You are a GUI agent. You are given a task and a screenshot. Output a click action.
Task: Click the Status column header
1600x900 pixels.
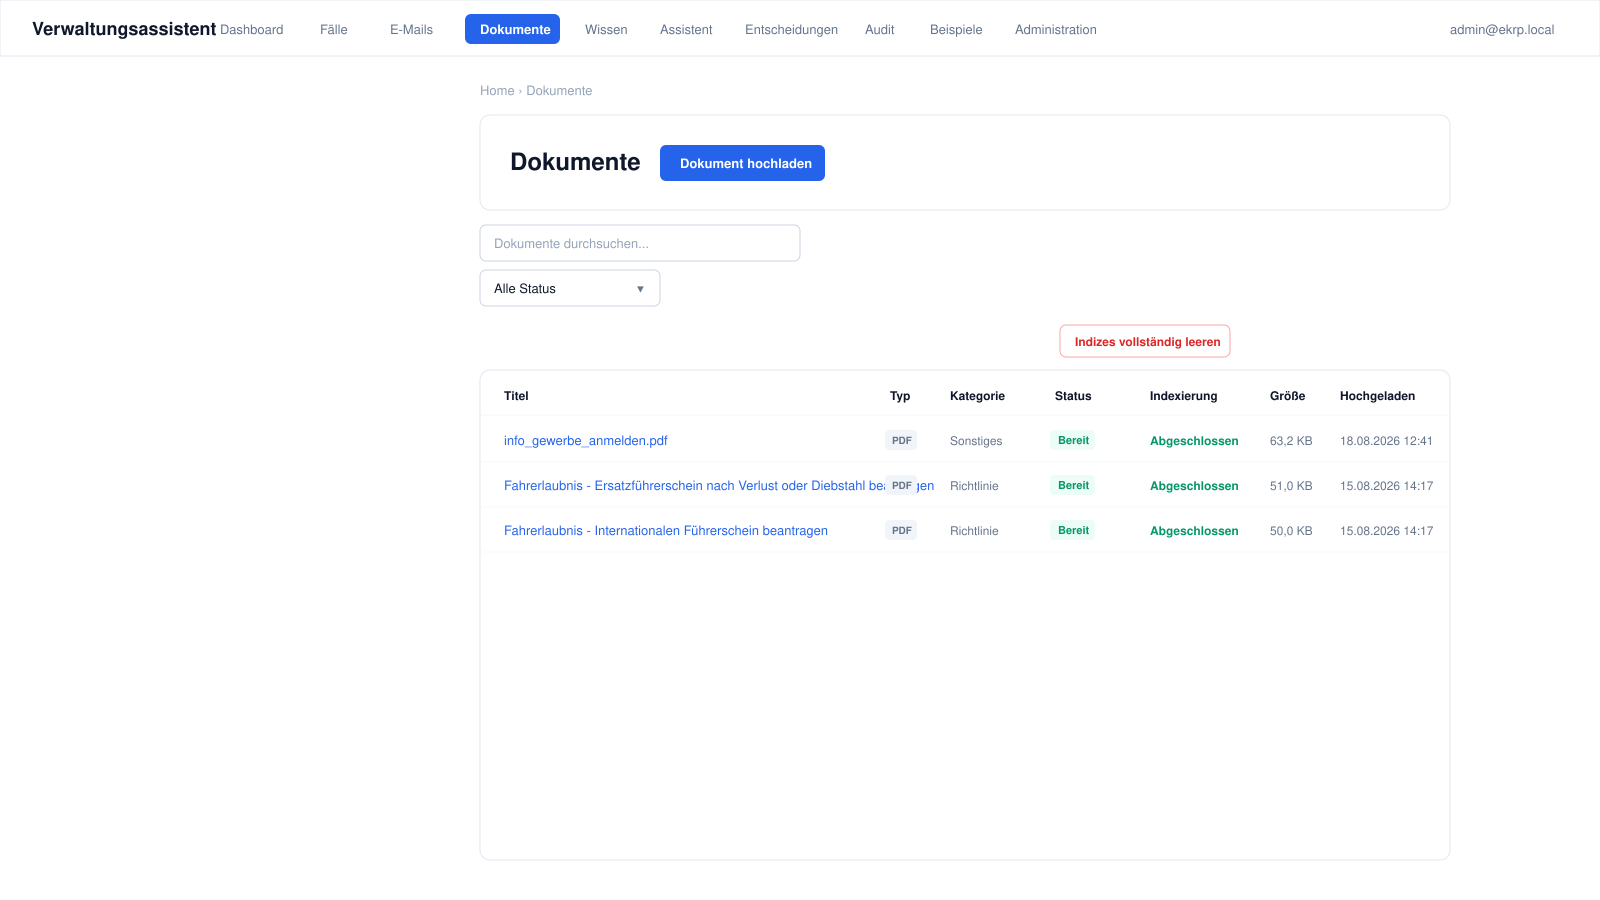(1073, 396)
